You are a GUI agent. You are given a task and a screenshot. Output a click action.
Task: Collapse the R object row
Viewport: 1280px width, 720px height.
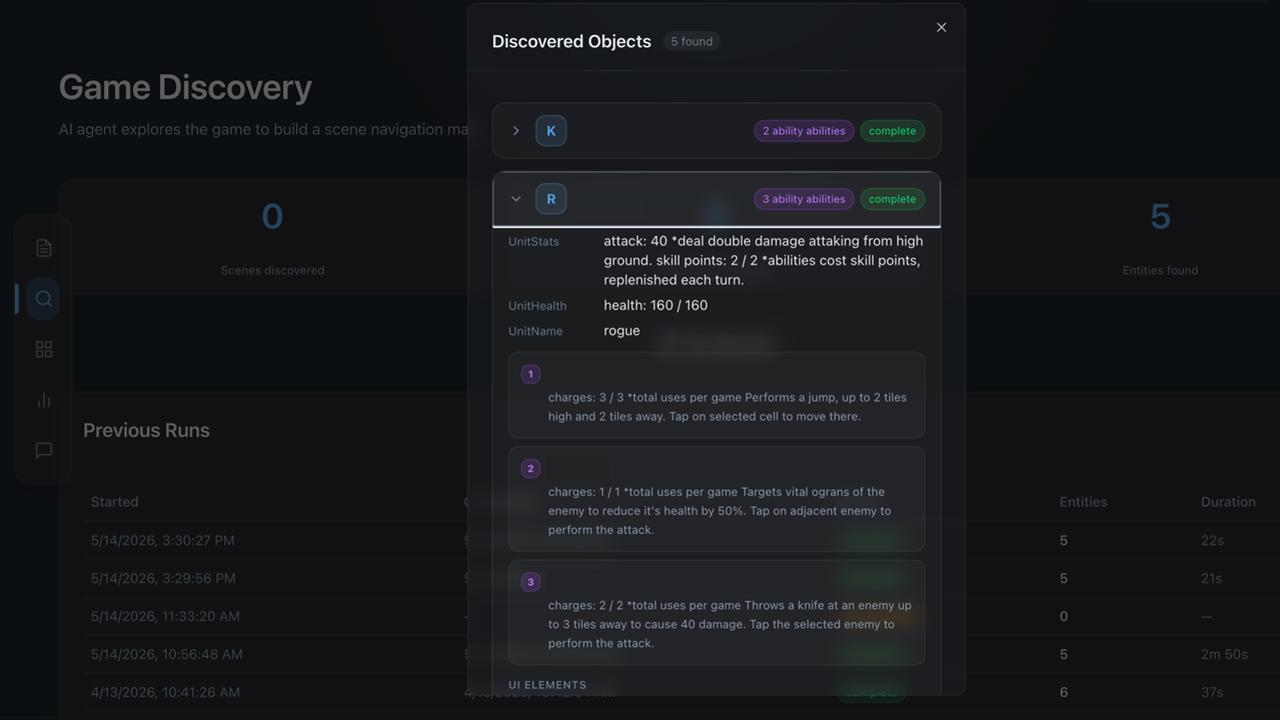tap(516, 199)
